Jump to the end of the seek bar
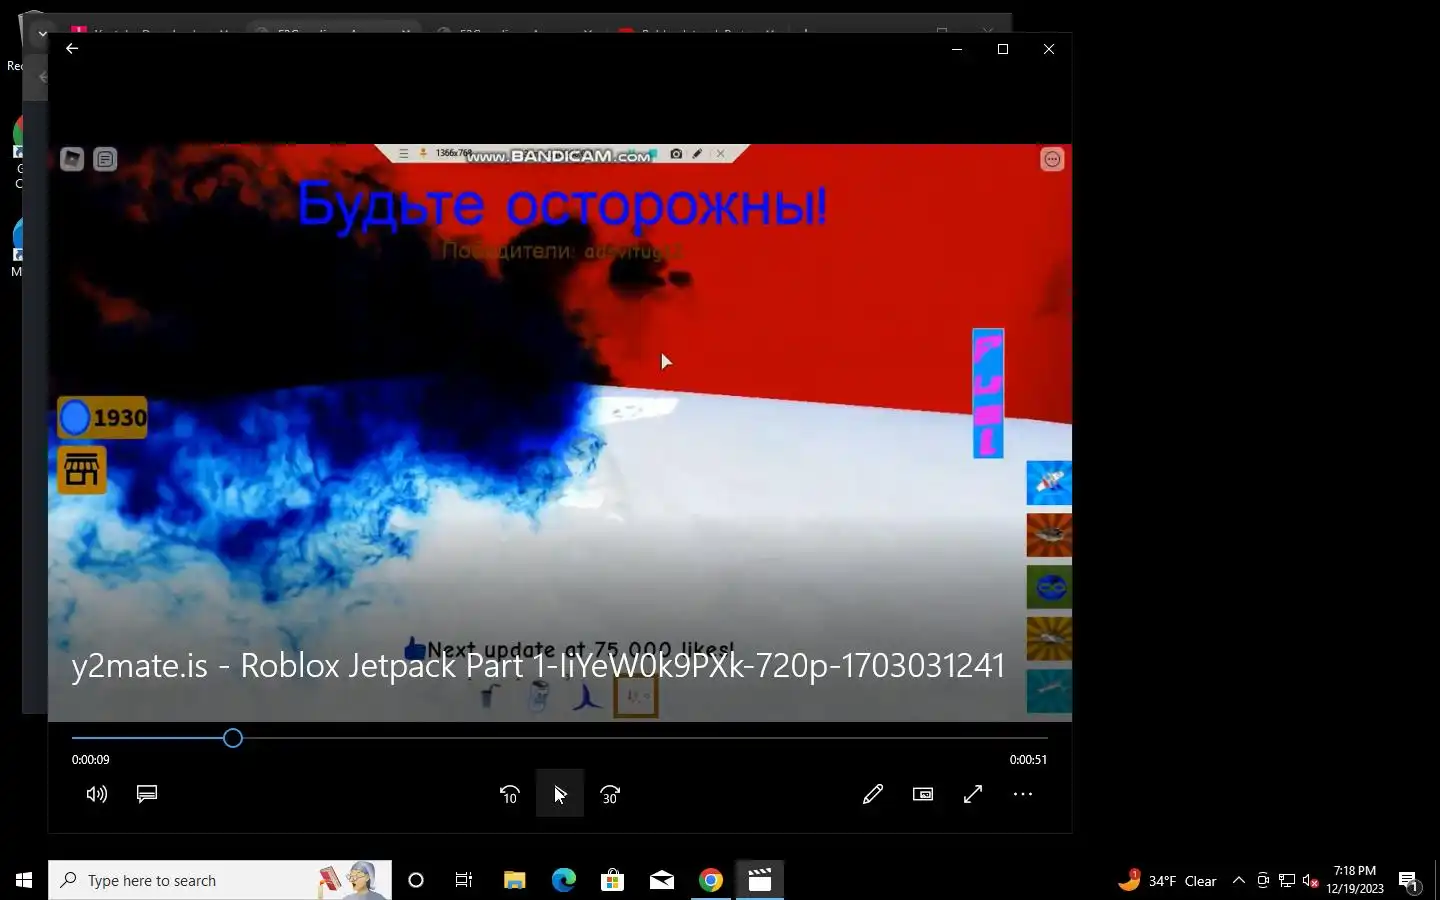The image size is (1440, 900). pos(1046,738)
